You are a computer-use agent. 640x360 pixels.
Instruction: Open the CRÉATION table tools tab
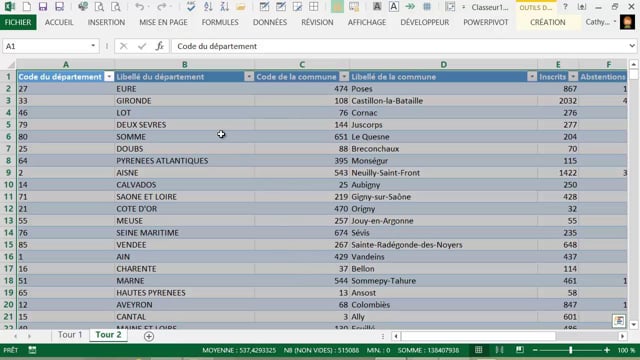(x=547, y=22)
